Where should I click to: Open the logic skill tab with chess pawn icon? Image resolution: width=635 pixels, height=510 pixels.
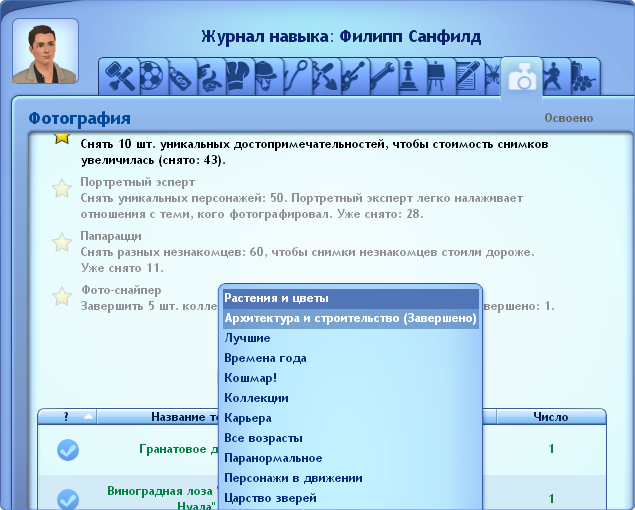[x=411, y=76]
